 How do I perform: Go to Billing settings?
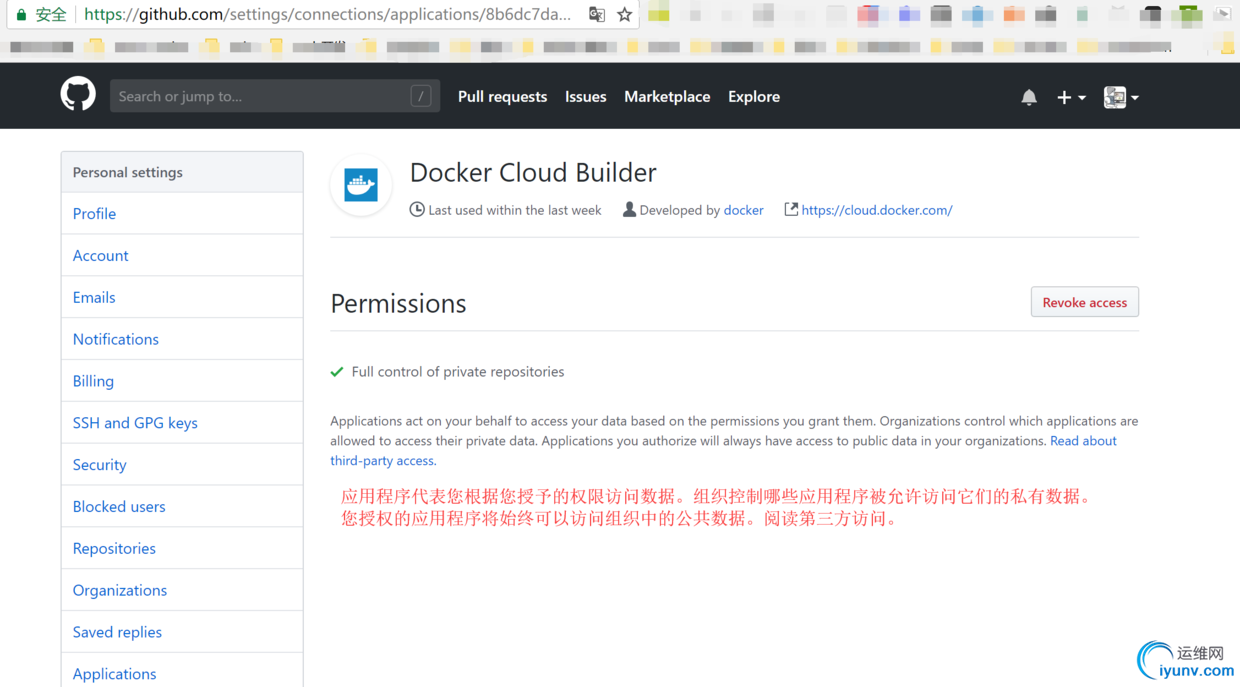coord(182,381)
